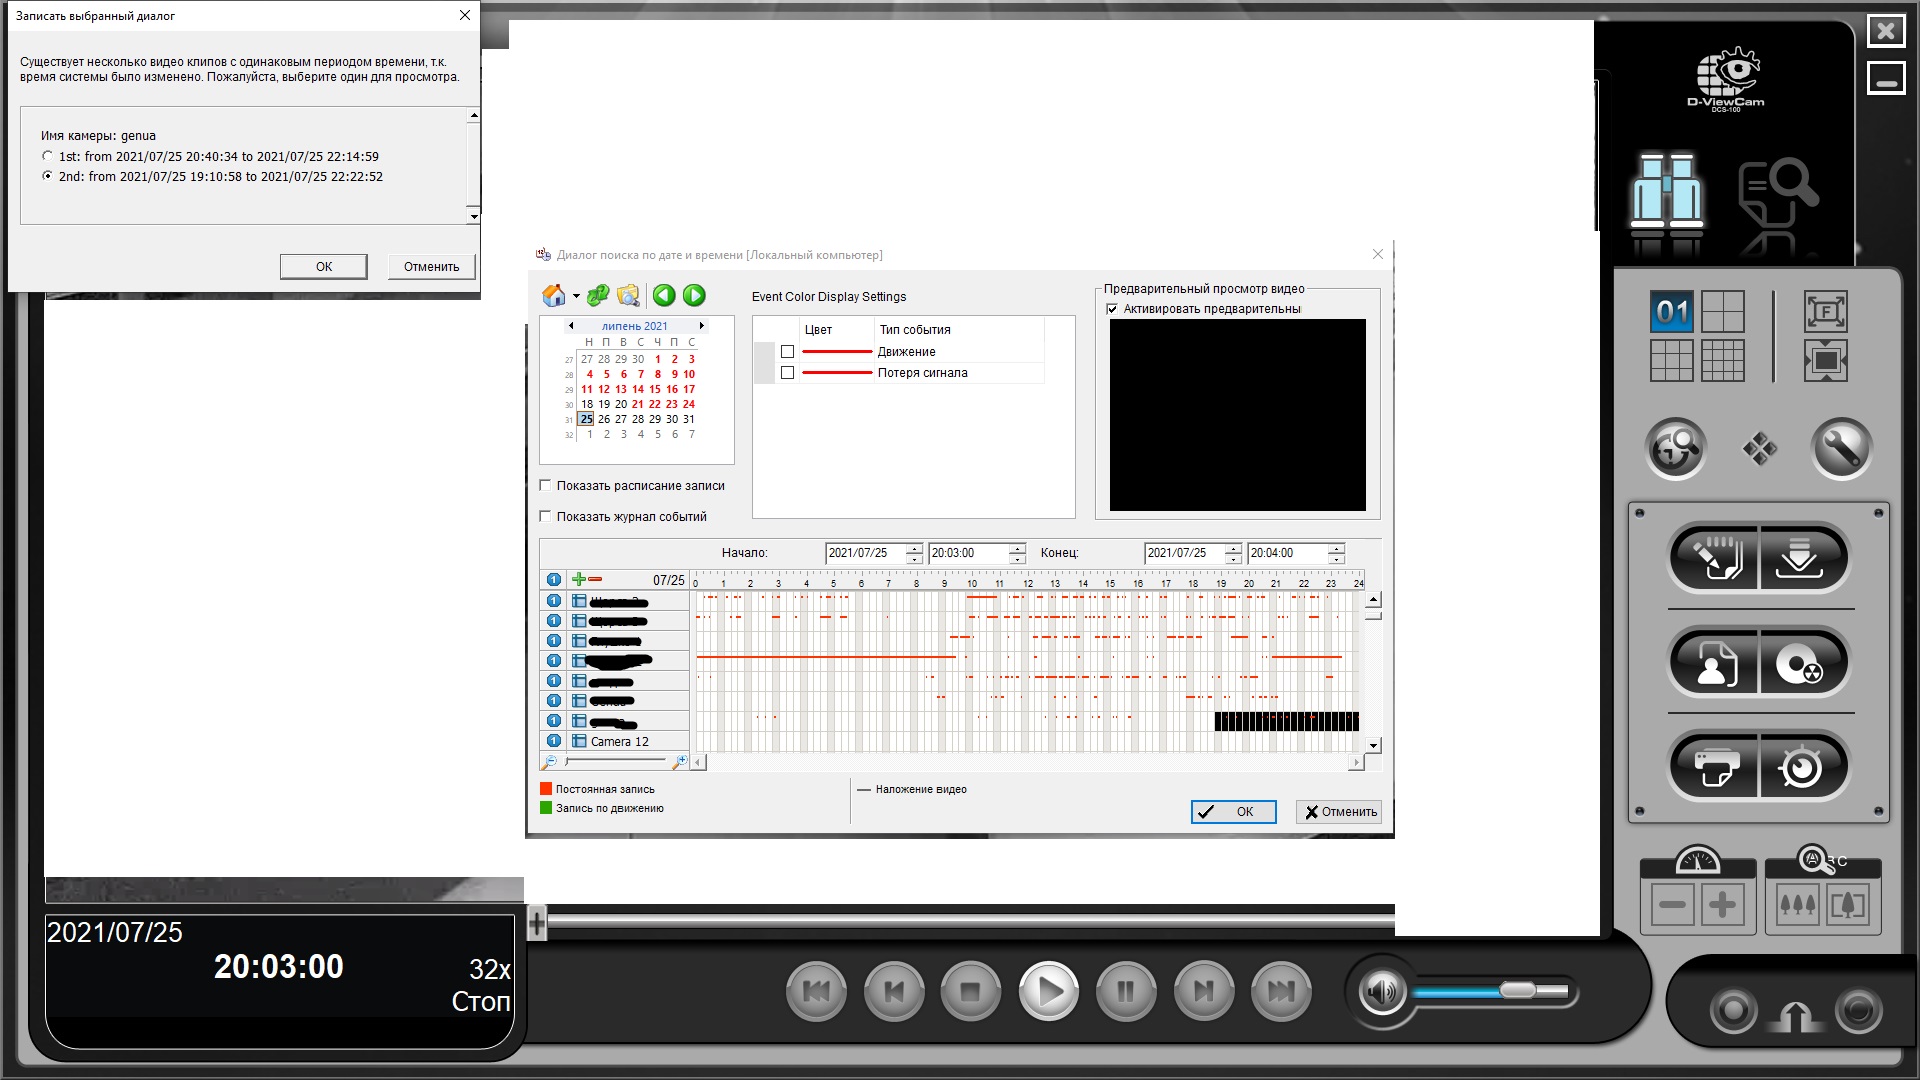Toggle the Движение event color checkbox
This screenshot has height=1080, width=1920.
(787, 352)
